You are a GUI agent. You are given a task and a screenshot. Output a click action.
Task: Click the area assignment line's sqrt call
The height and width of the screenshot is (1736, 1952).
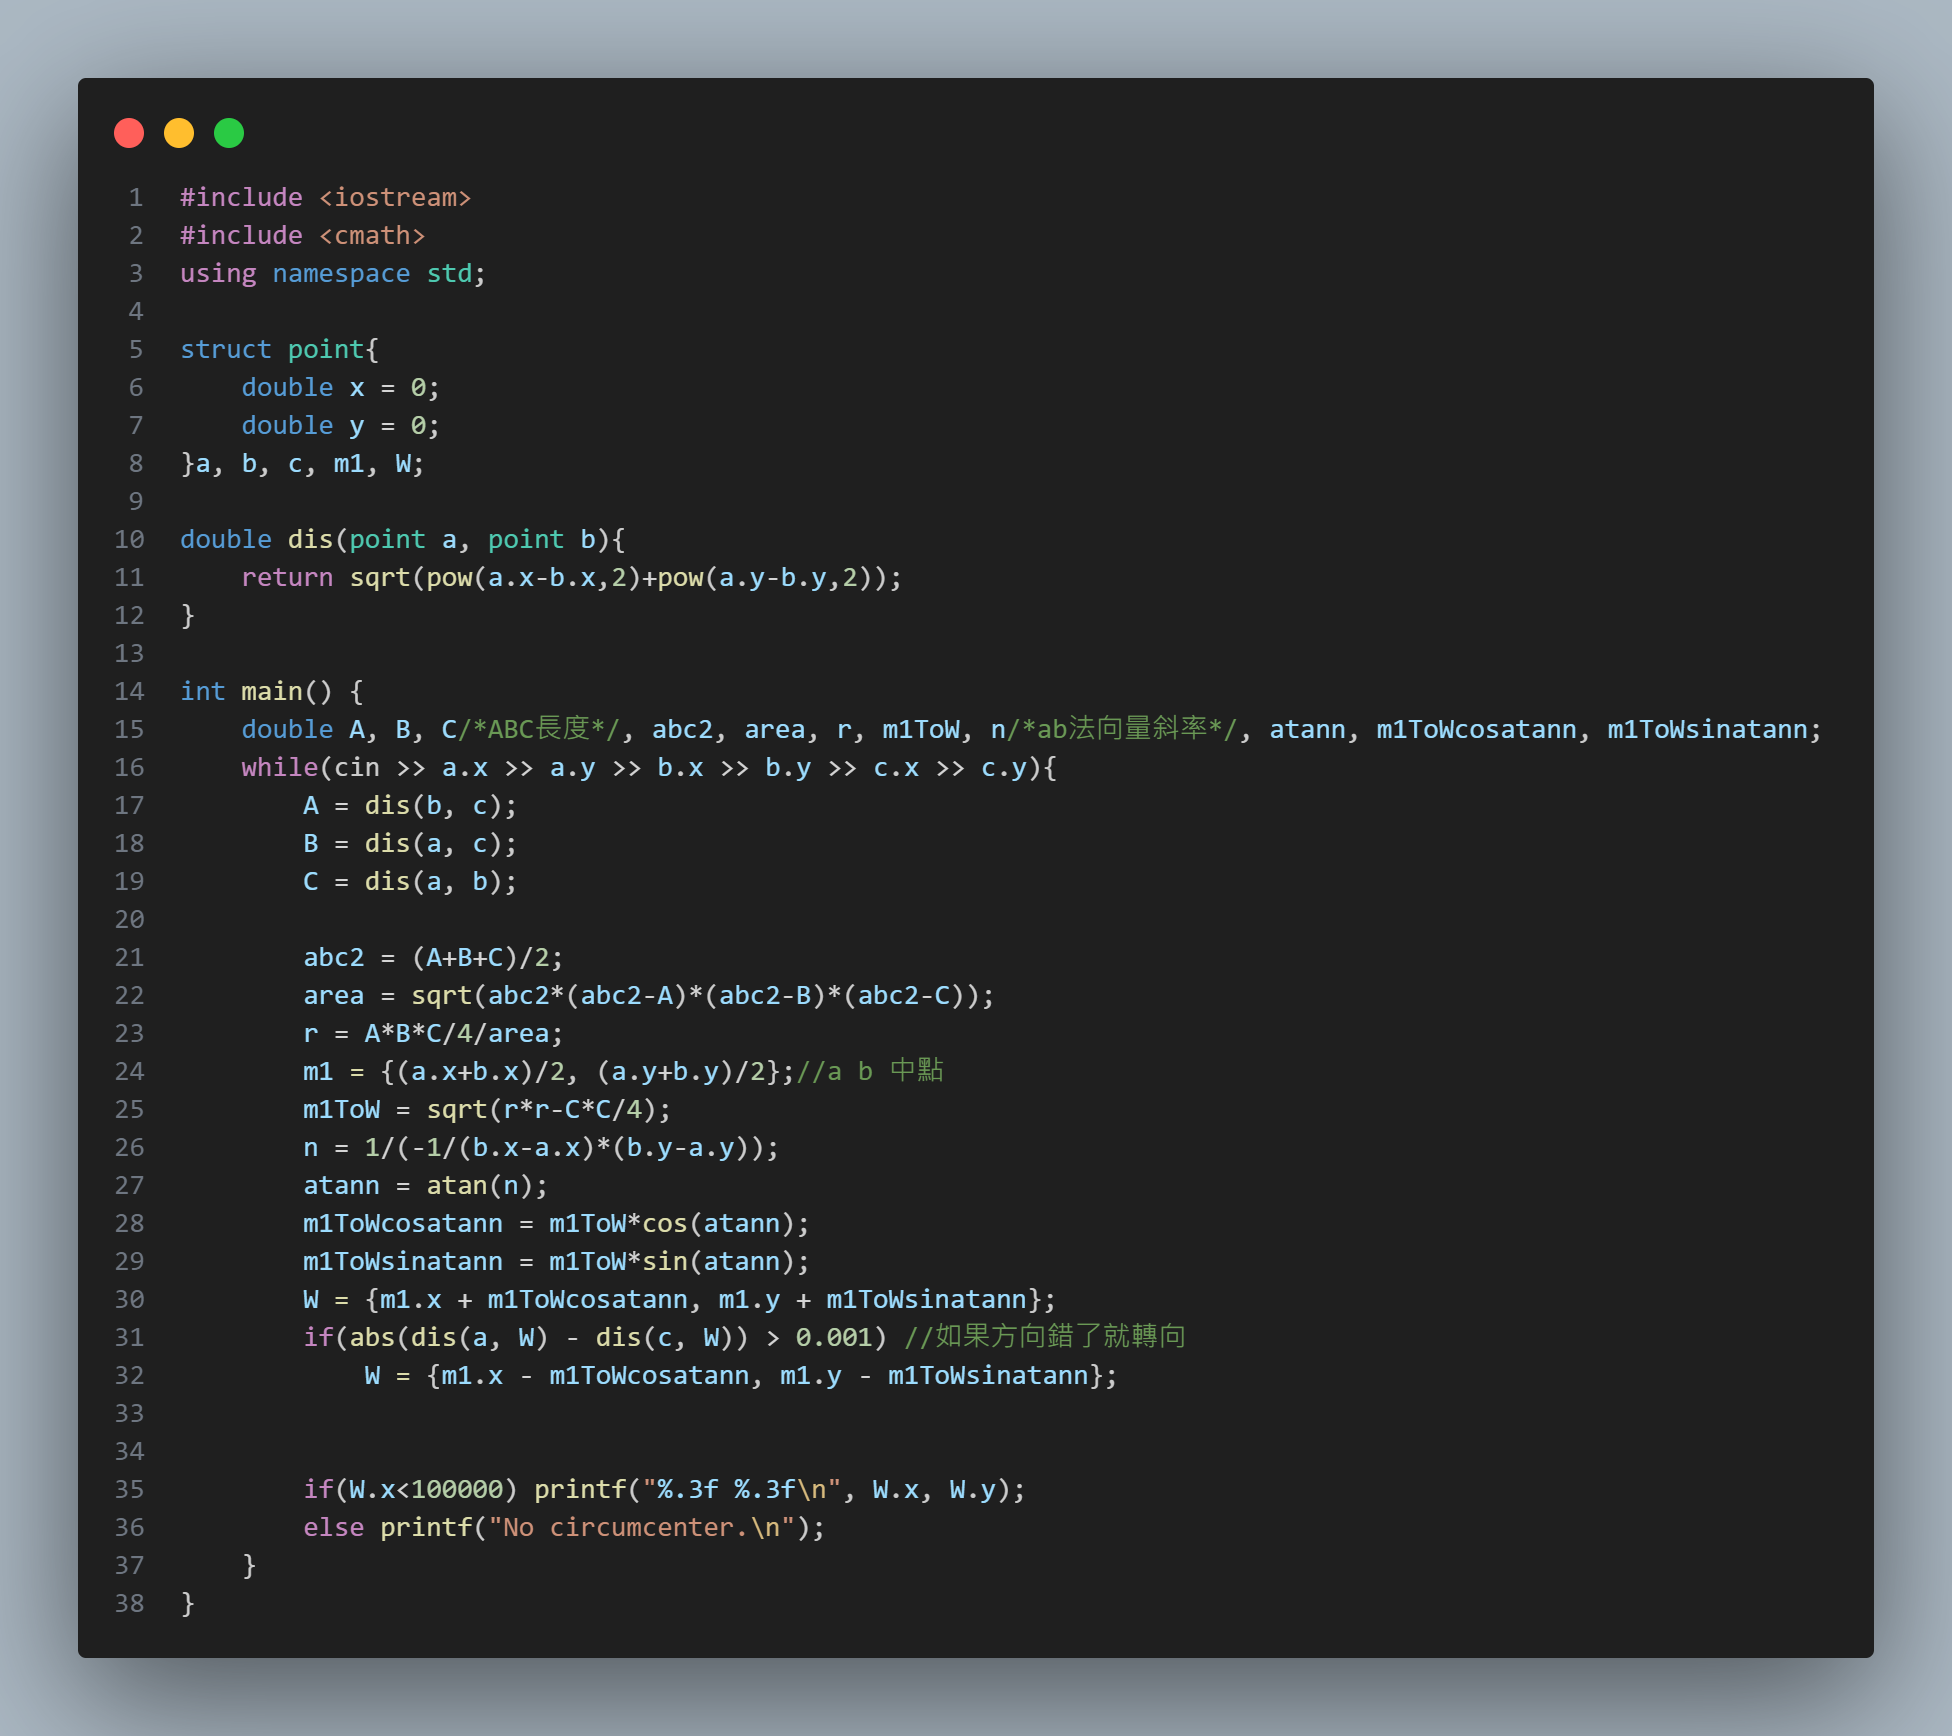440,995
